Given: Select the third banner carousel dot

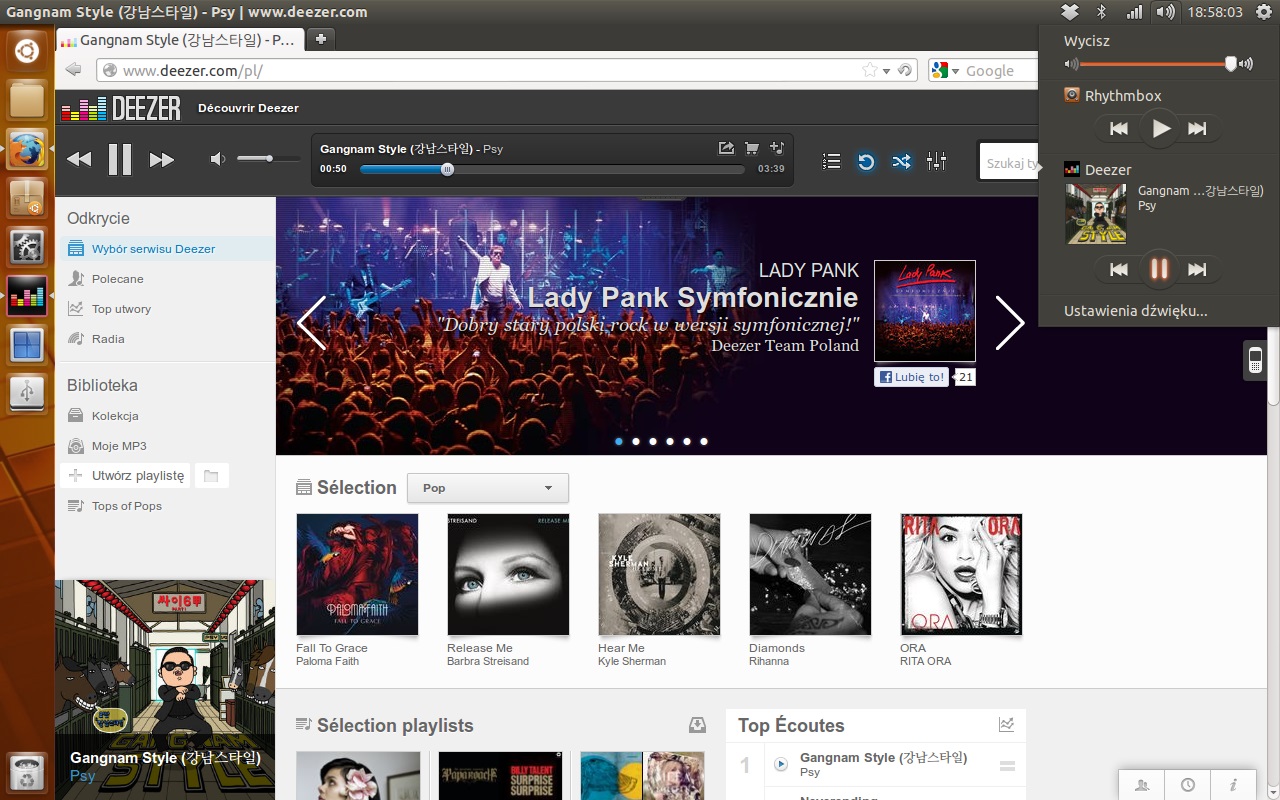Looking at the screenshot, I should tap(653, 441).
